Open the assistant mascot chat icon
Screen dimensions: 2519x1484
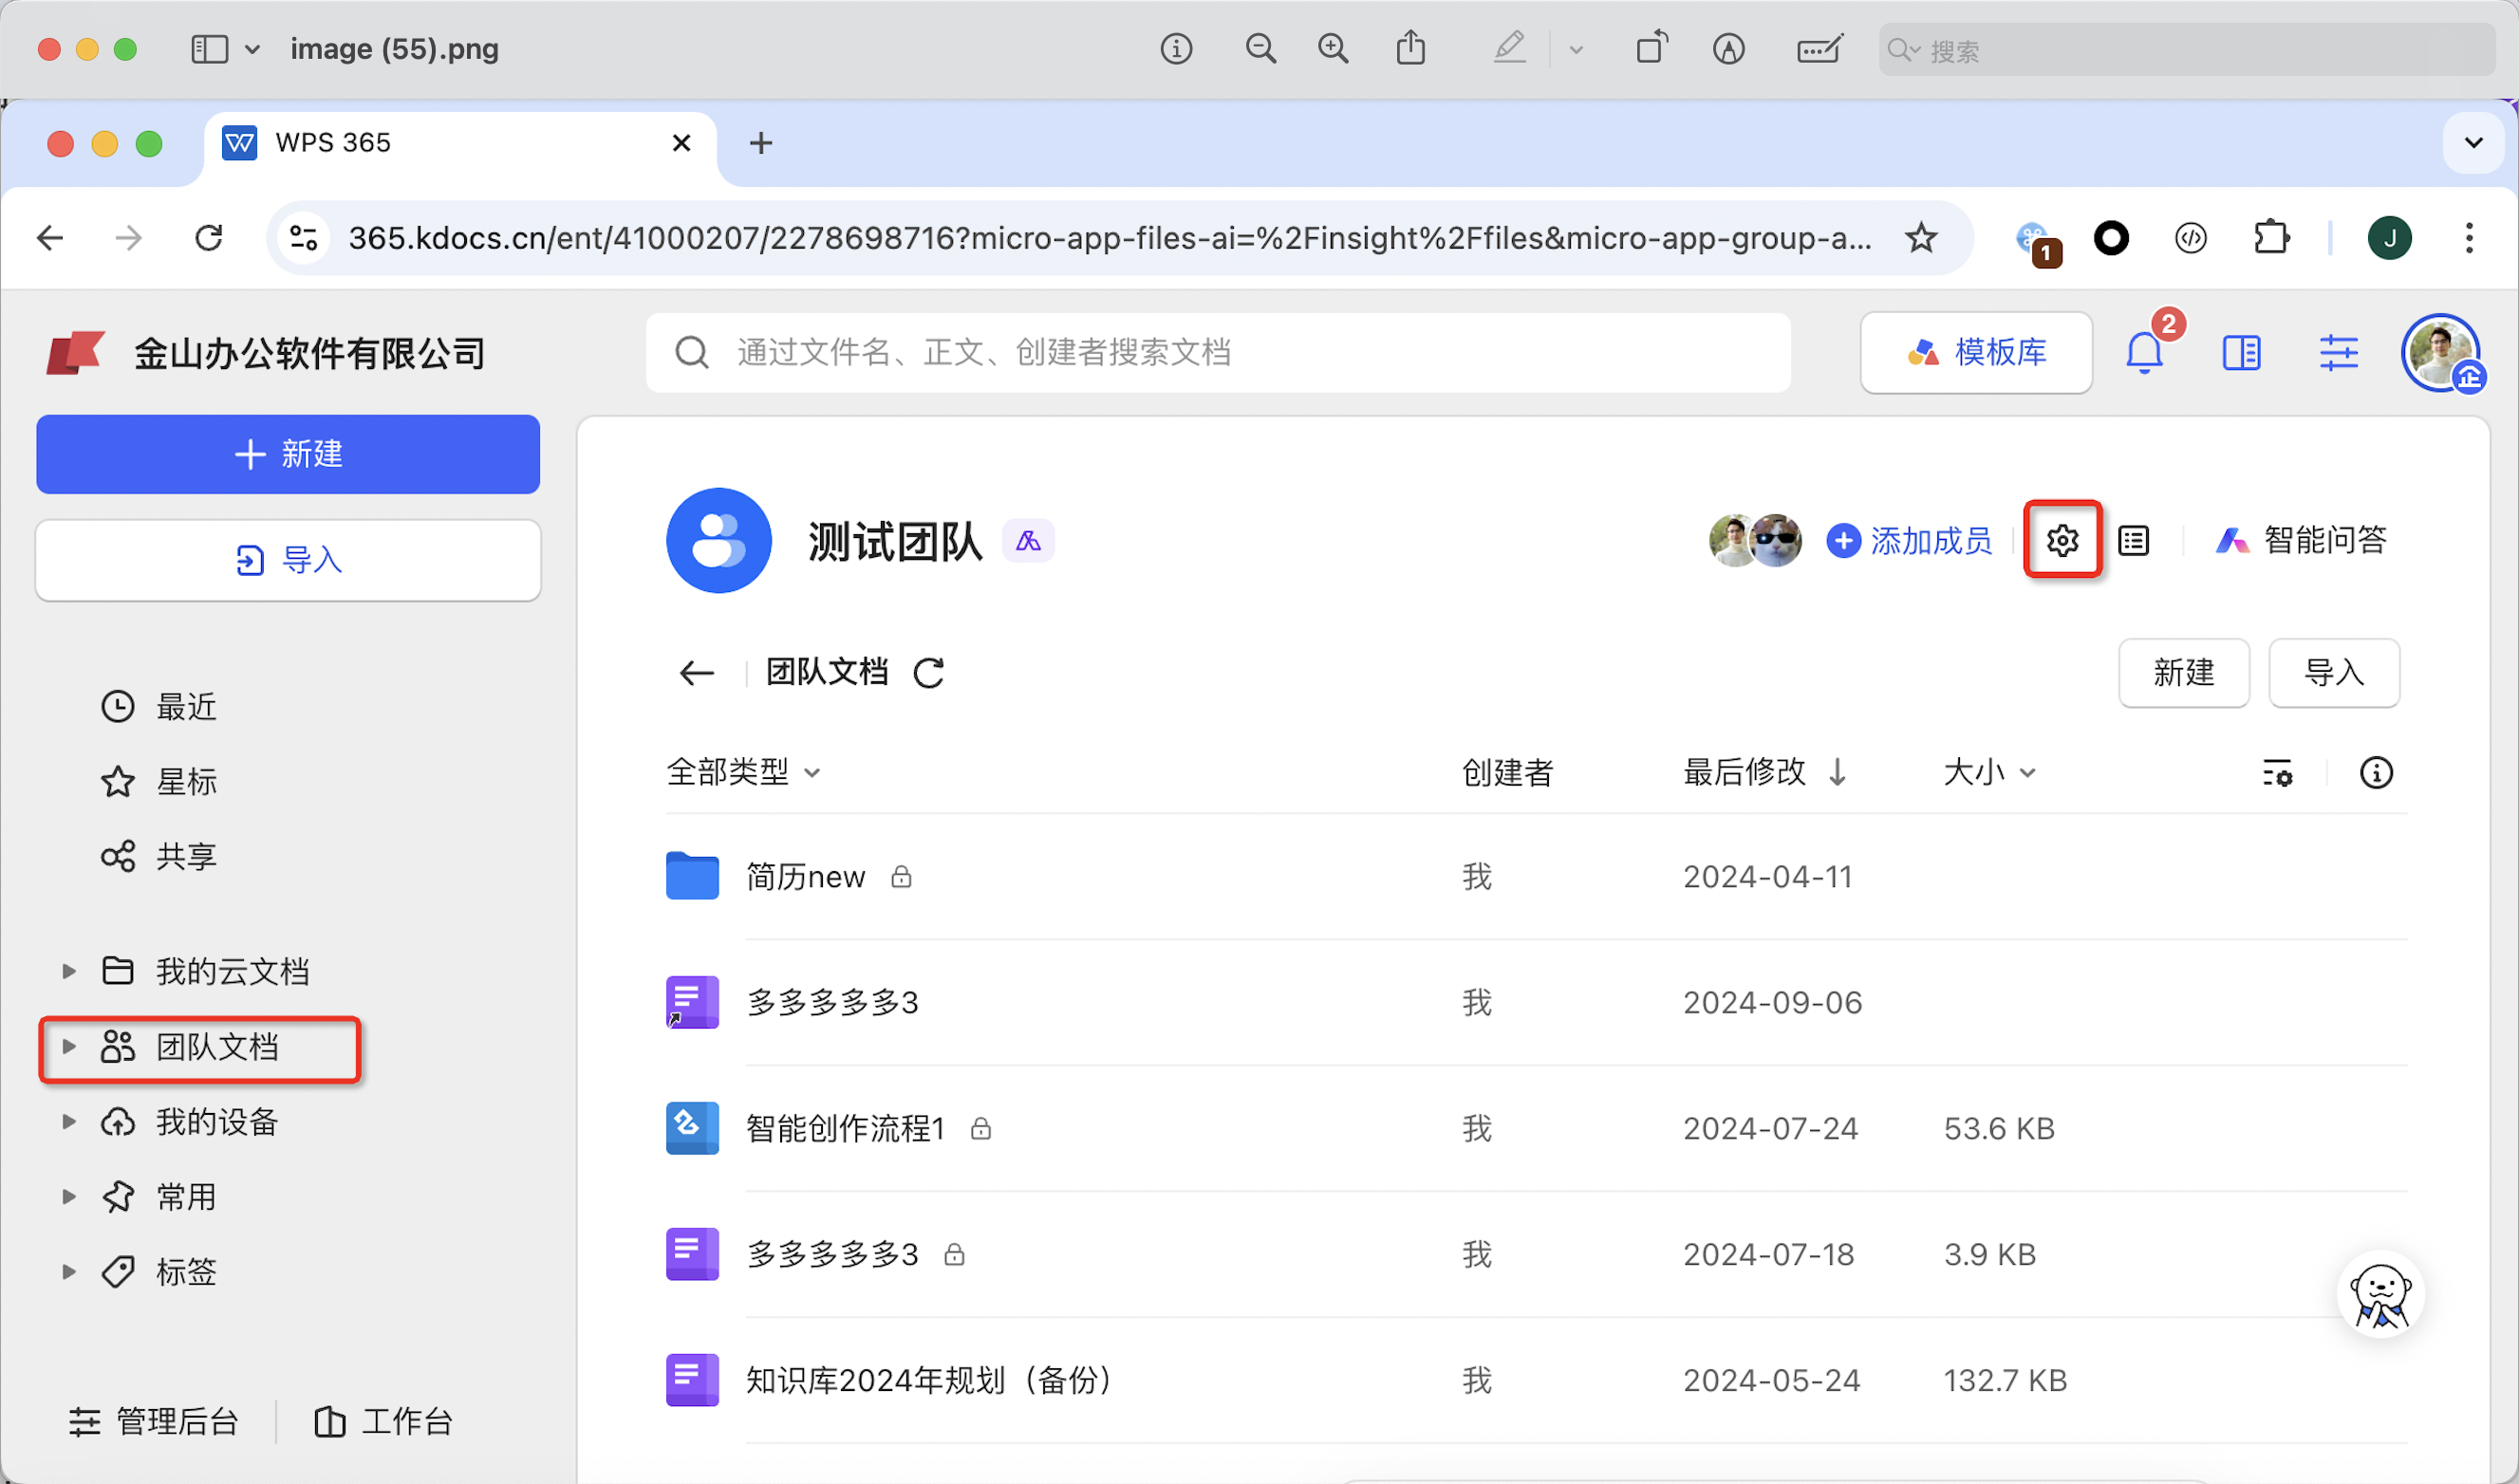[x=2380, y=1296]
